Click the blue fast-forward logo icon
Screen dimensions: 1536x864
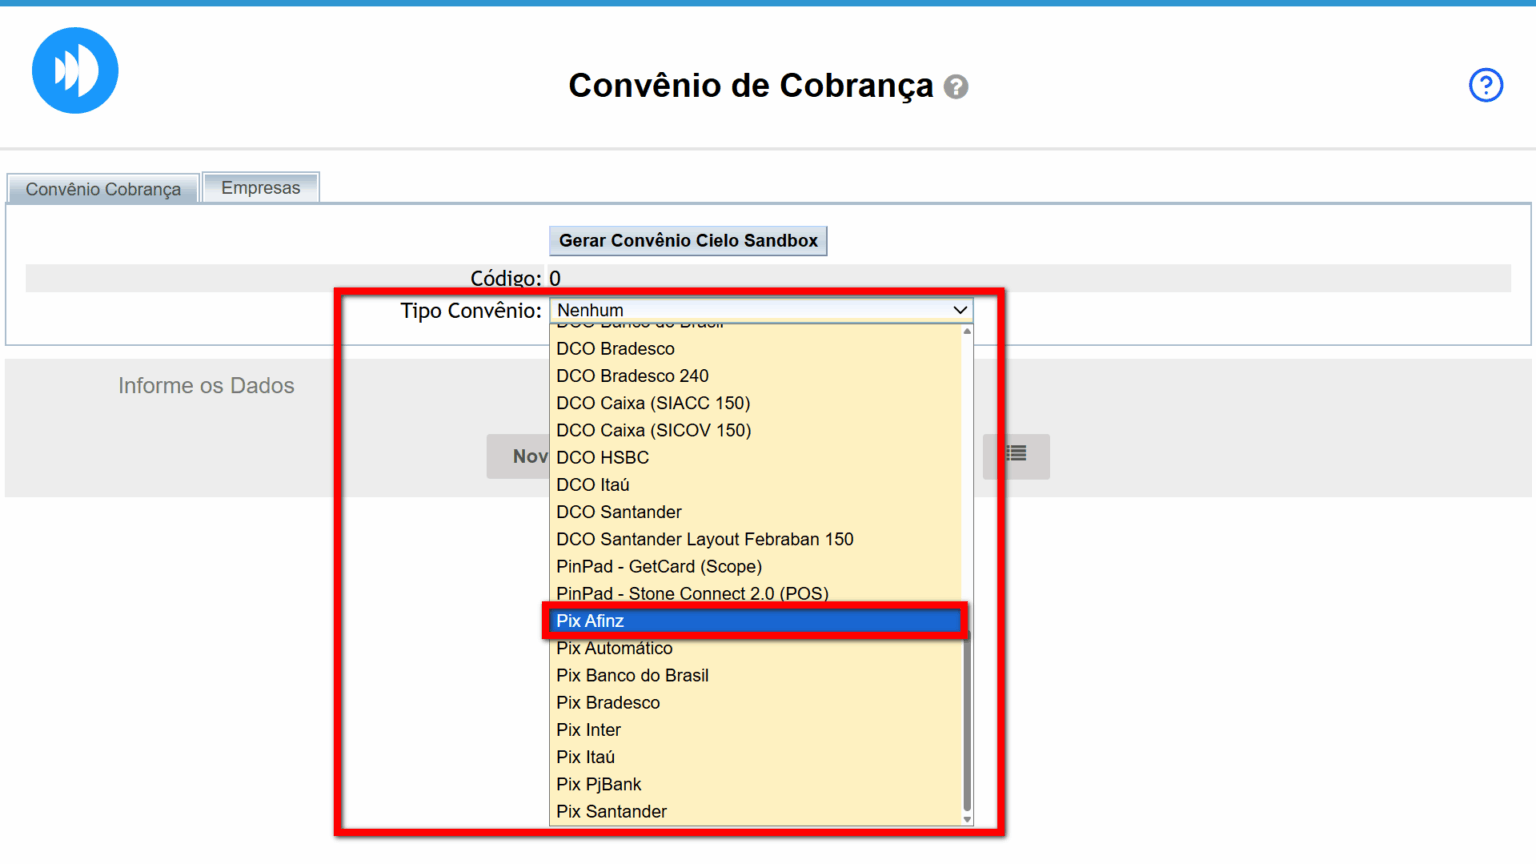75,71
